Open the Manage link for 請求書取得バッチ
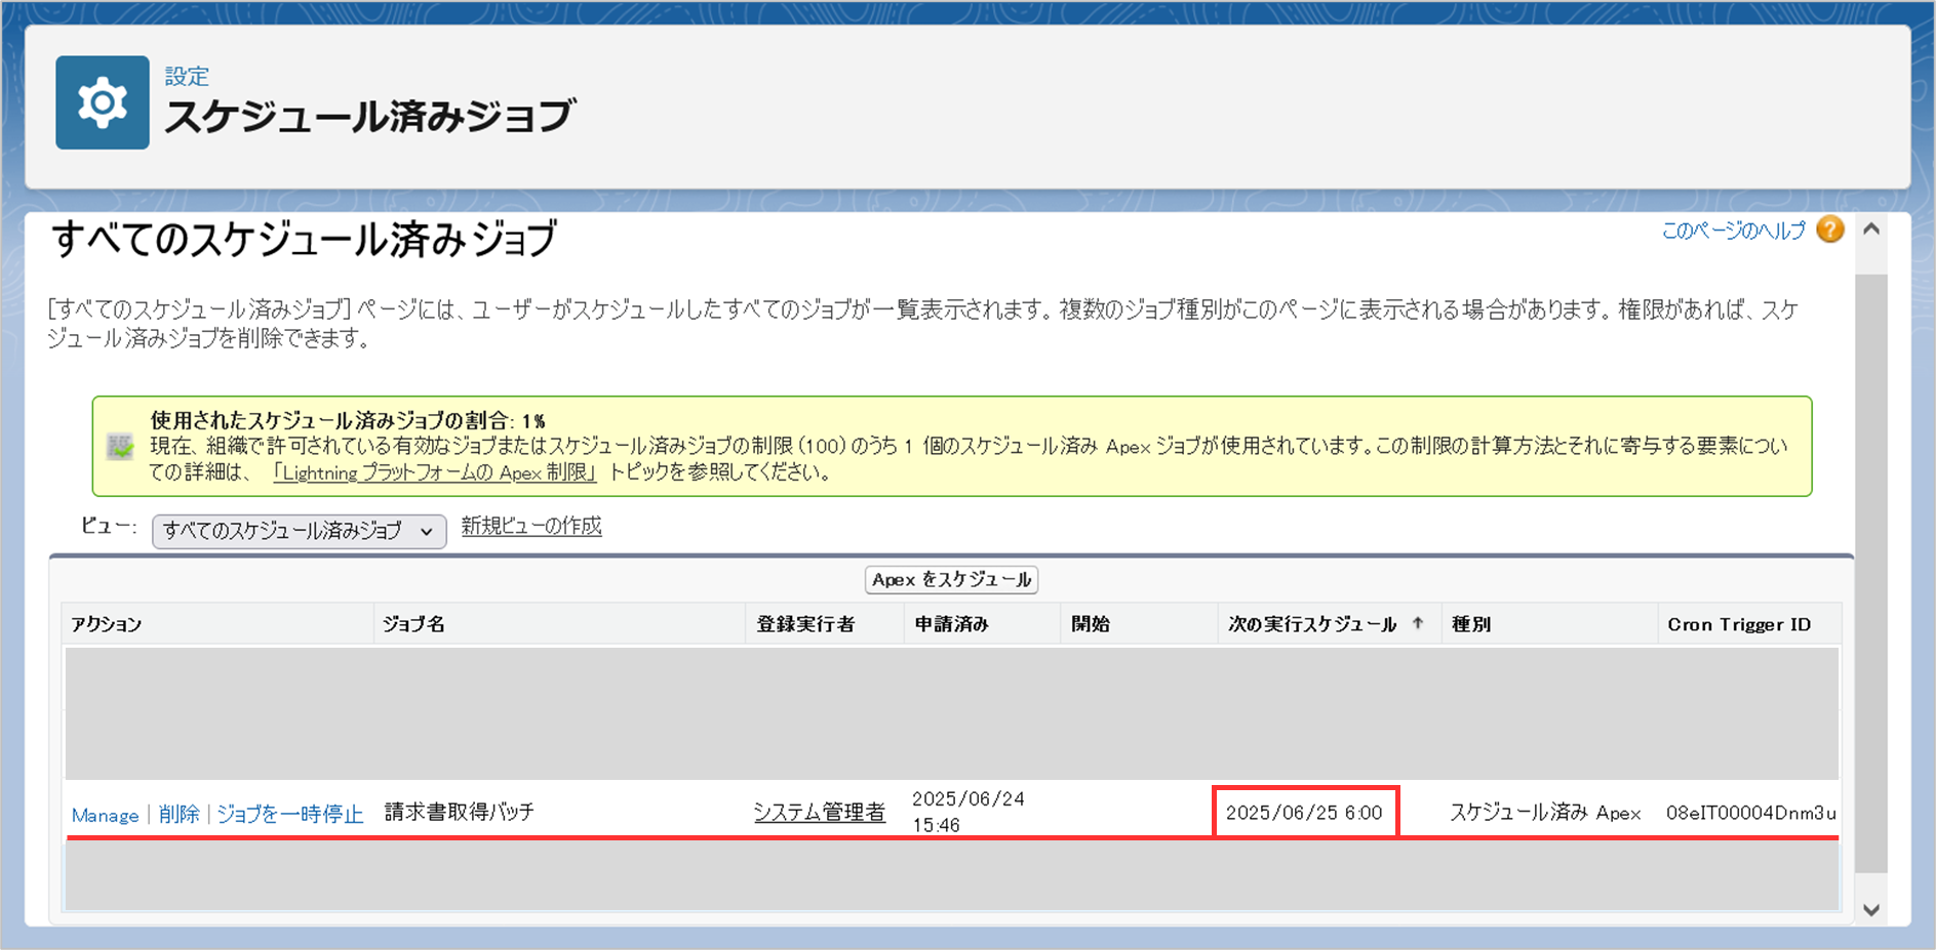1936x950 pixels. [x=105, y=815]
